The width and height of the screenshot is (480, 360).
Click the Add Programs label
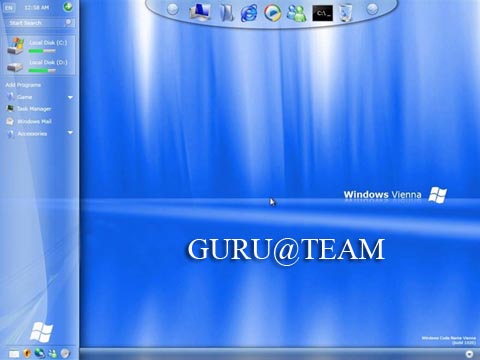tap(23, 85)
